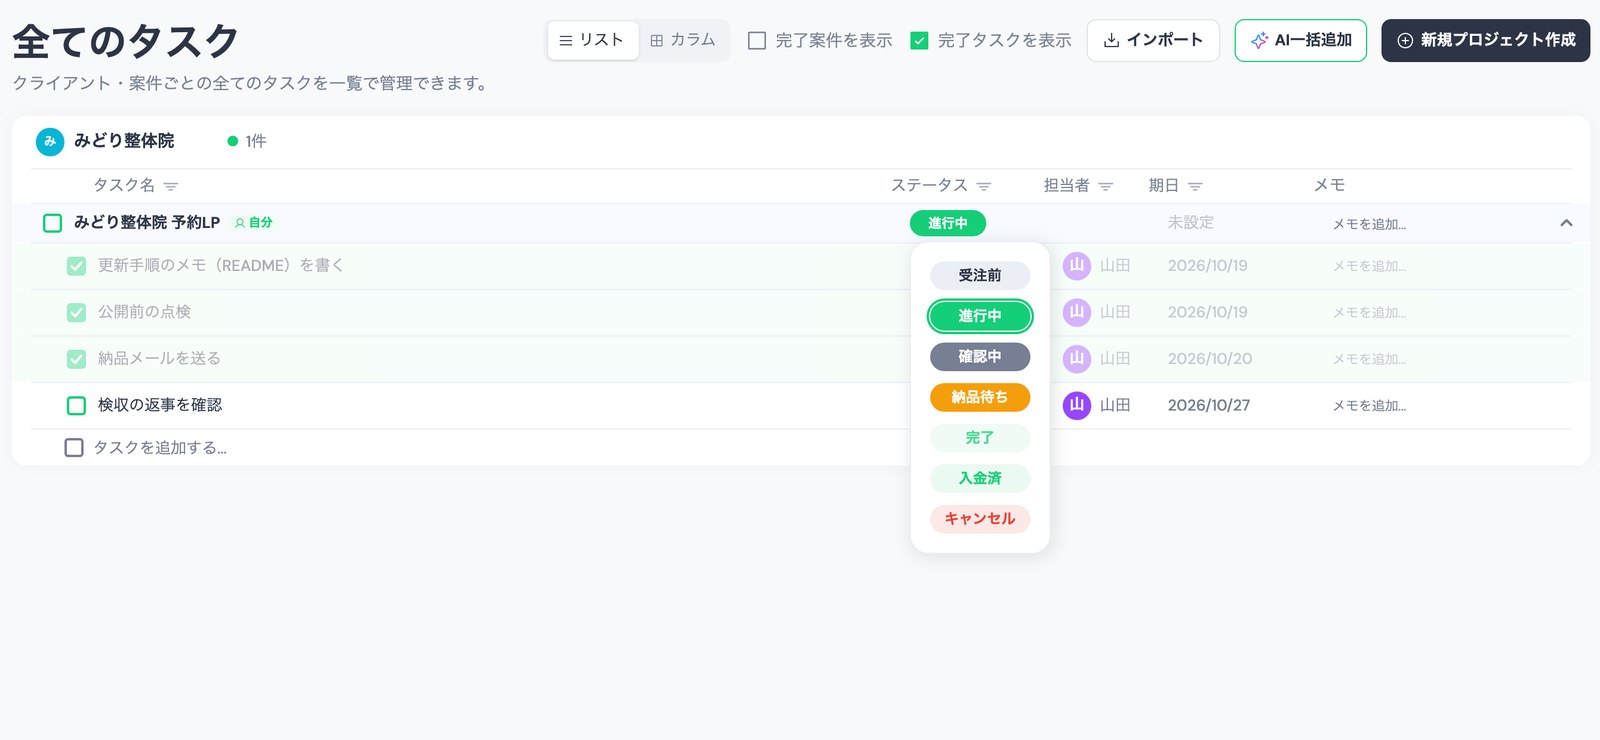Switch to the リスト view tab
Viewport: 1600px width, 740px height.
[592, 40]
